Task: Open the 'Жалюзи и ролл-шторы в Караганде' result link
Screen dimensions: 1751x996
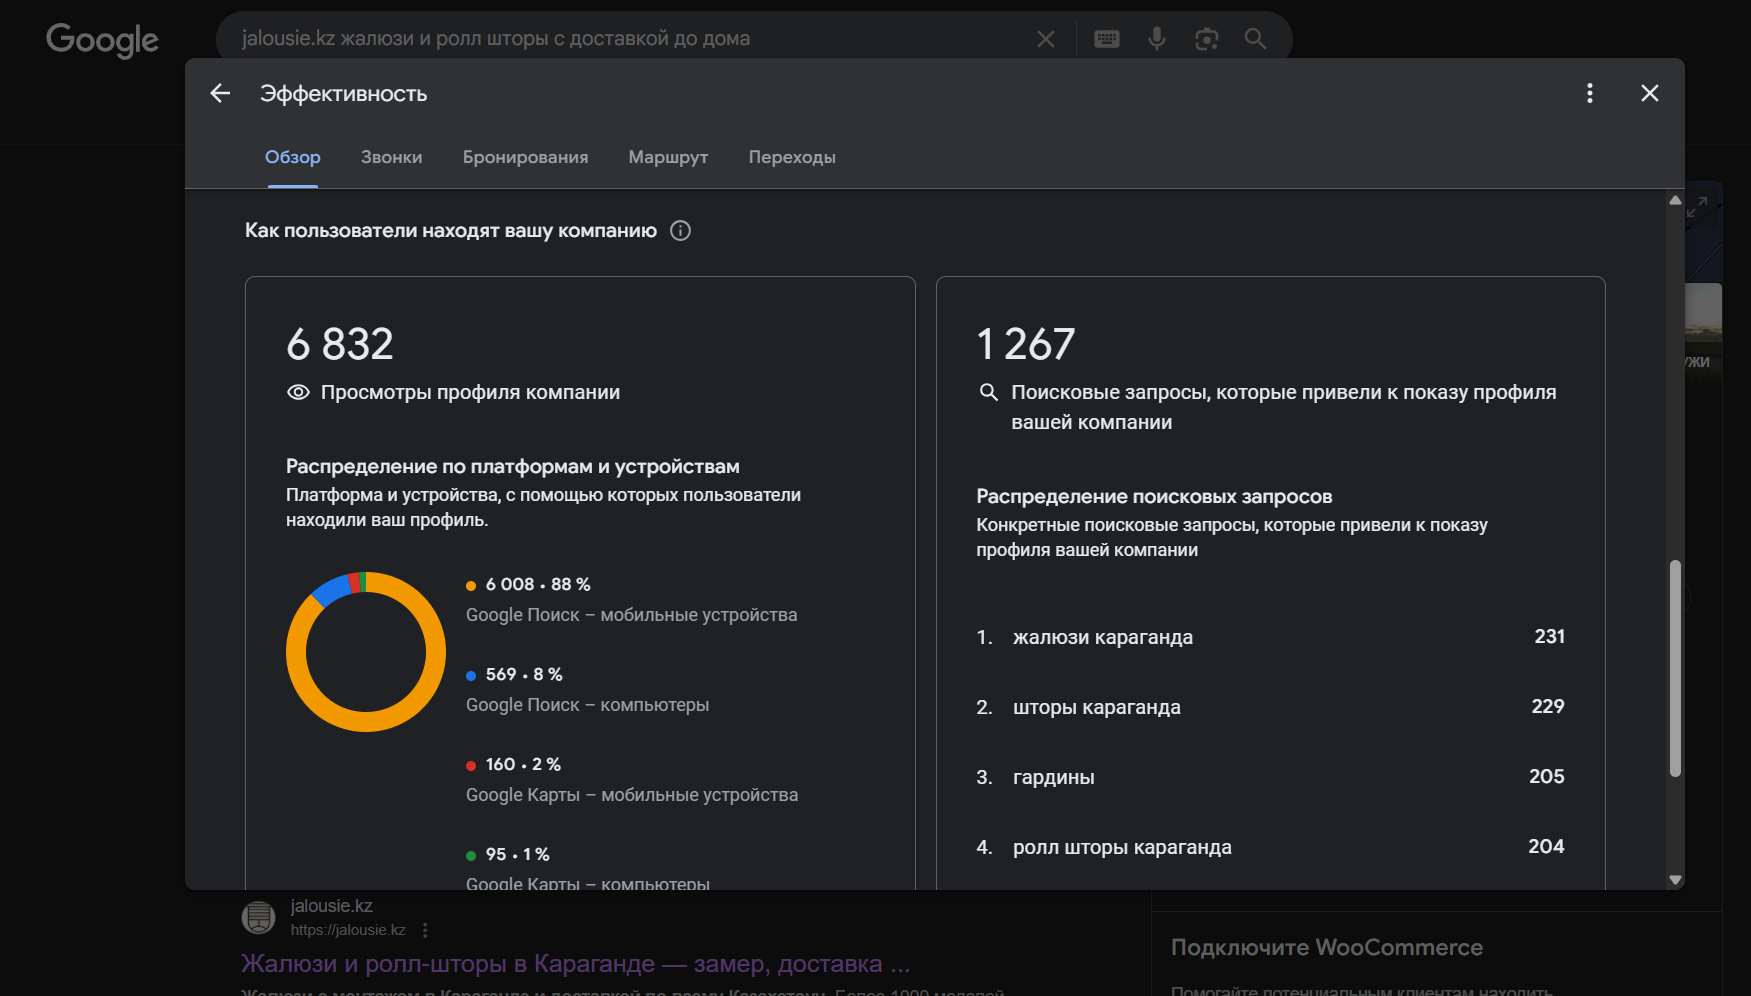Action: click(575, 964)
